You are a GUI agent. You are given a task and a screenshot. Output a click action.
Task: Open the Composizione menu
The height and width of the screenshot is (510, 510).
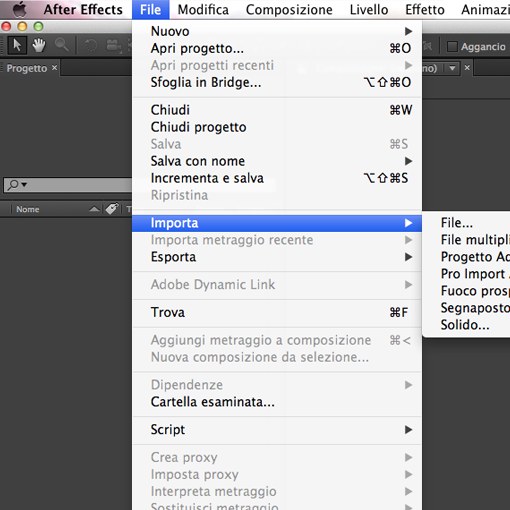[x=289, y=9]
